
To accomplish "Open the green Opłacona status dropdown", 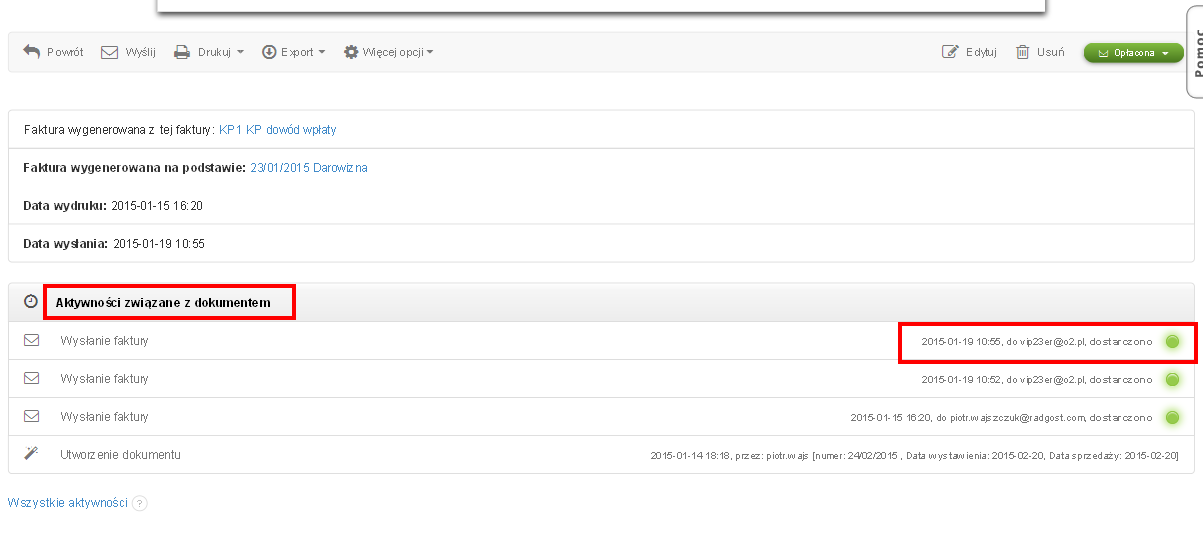I will tap(1133, 53).
